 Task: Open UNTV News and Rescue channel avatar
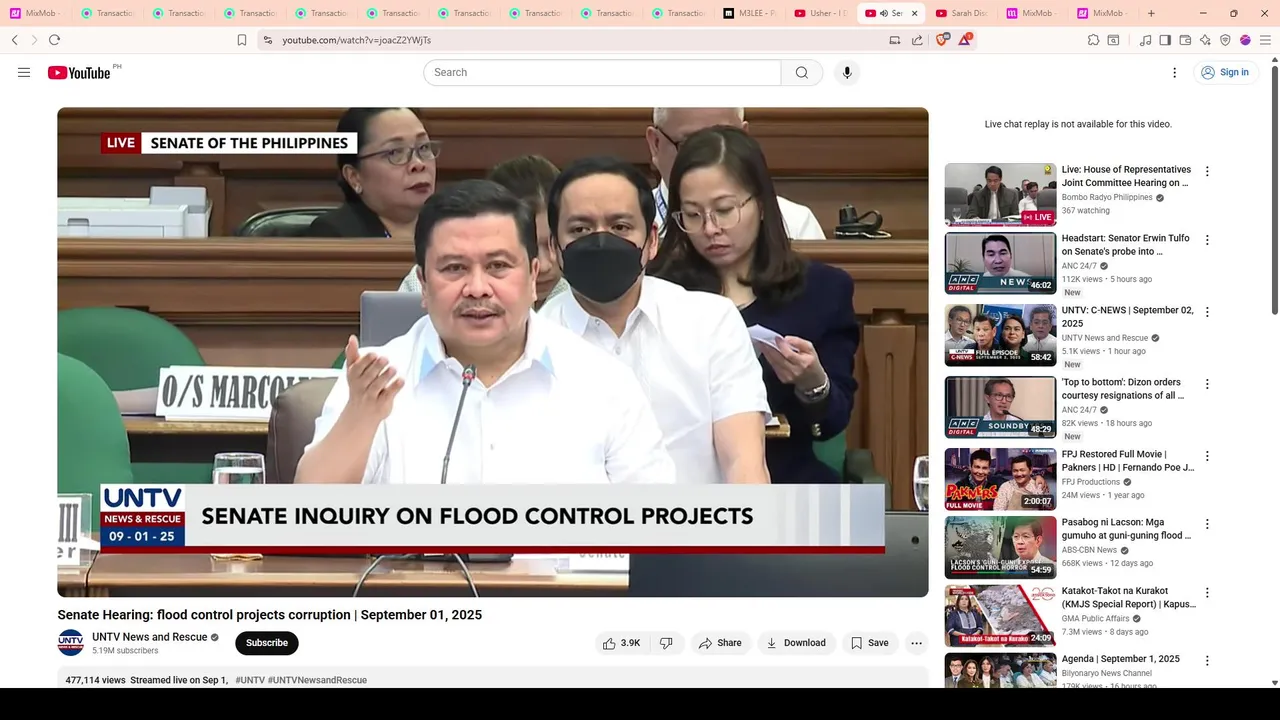(71, 643)
